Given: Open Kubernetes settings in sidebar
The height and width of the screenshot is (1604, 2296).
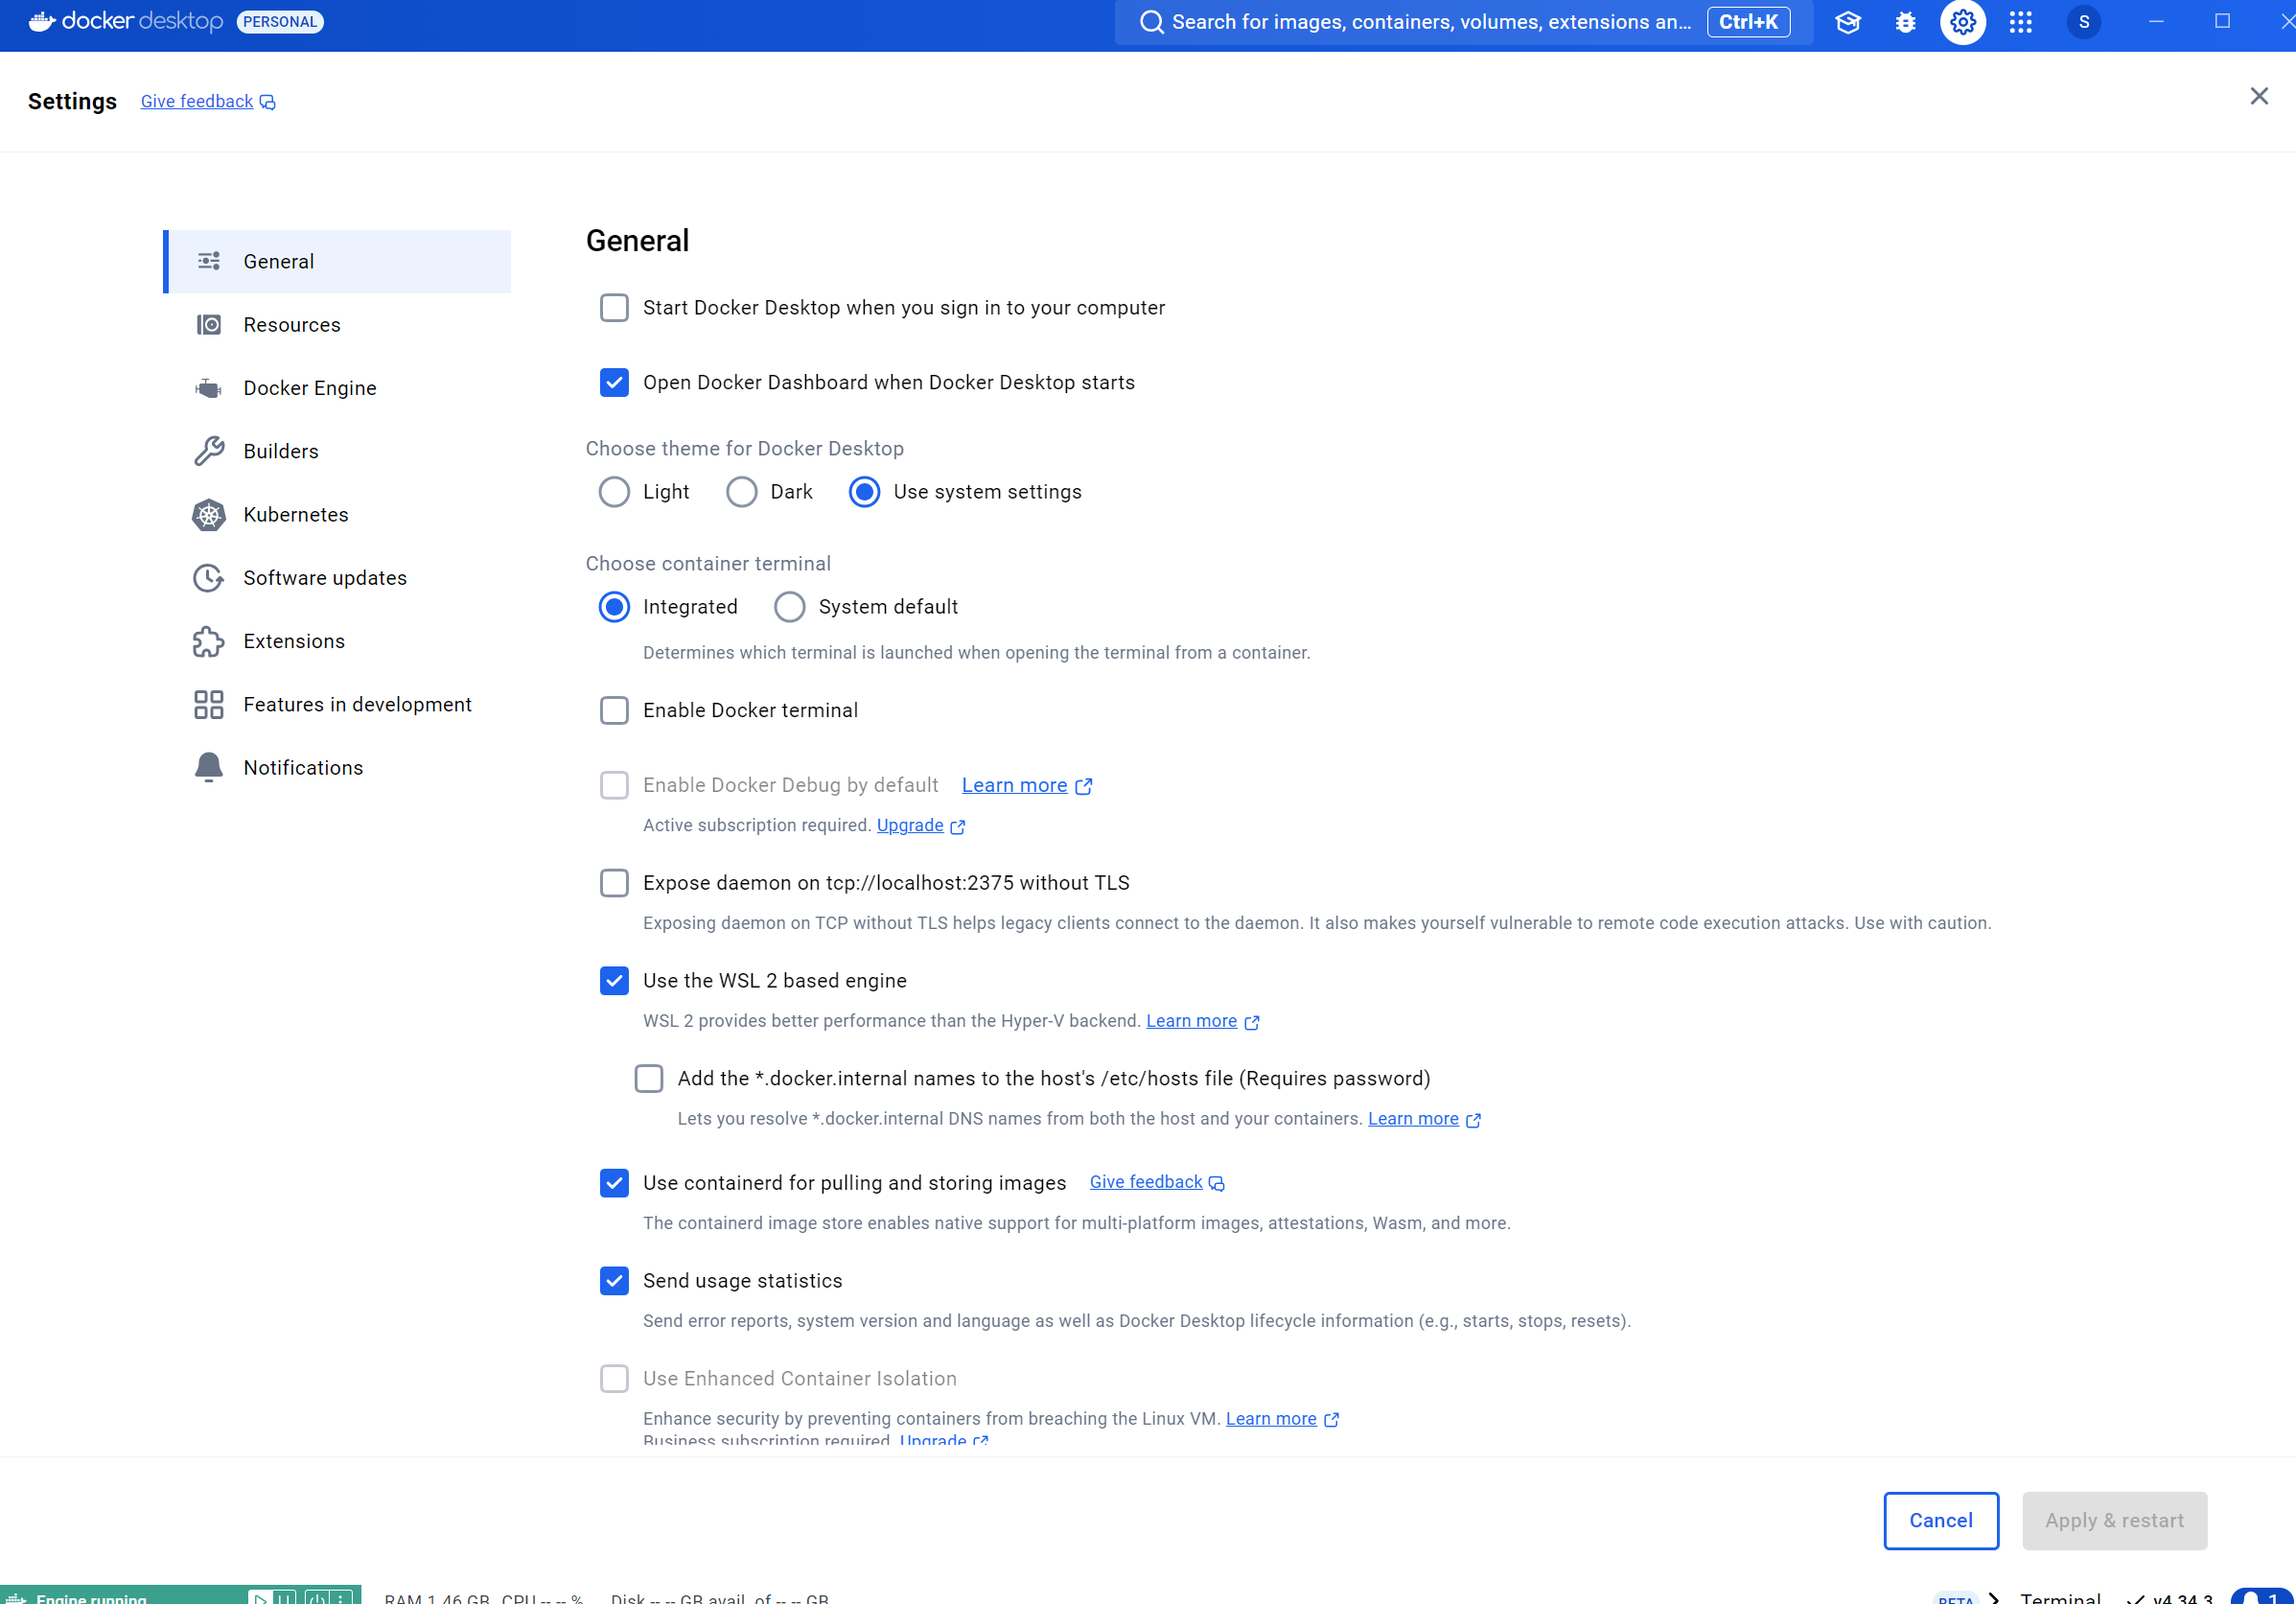Looking at the screenshot, I should coord(296,515).
